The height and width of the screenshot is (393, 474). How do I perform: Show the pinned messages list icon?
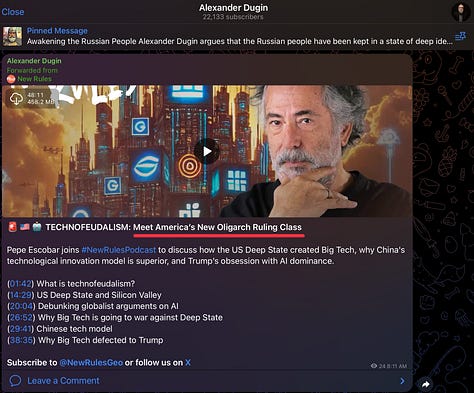tap(461, 36)
